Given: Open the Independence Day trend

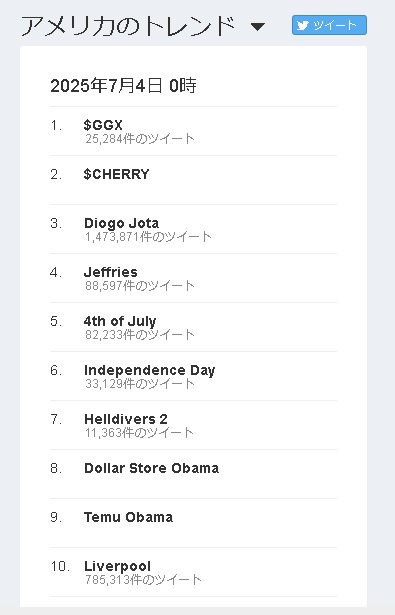Looking at the screenshot, I should 149,370.
